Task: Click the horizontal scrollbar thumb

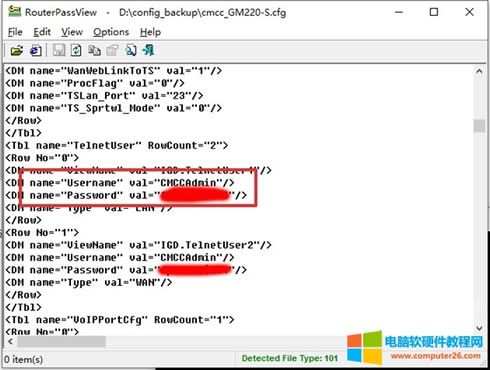Action: (62, 341)
